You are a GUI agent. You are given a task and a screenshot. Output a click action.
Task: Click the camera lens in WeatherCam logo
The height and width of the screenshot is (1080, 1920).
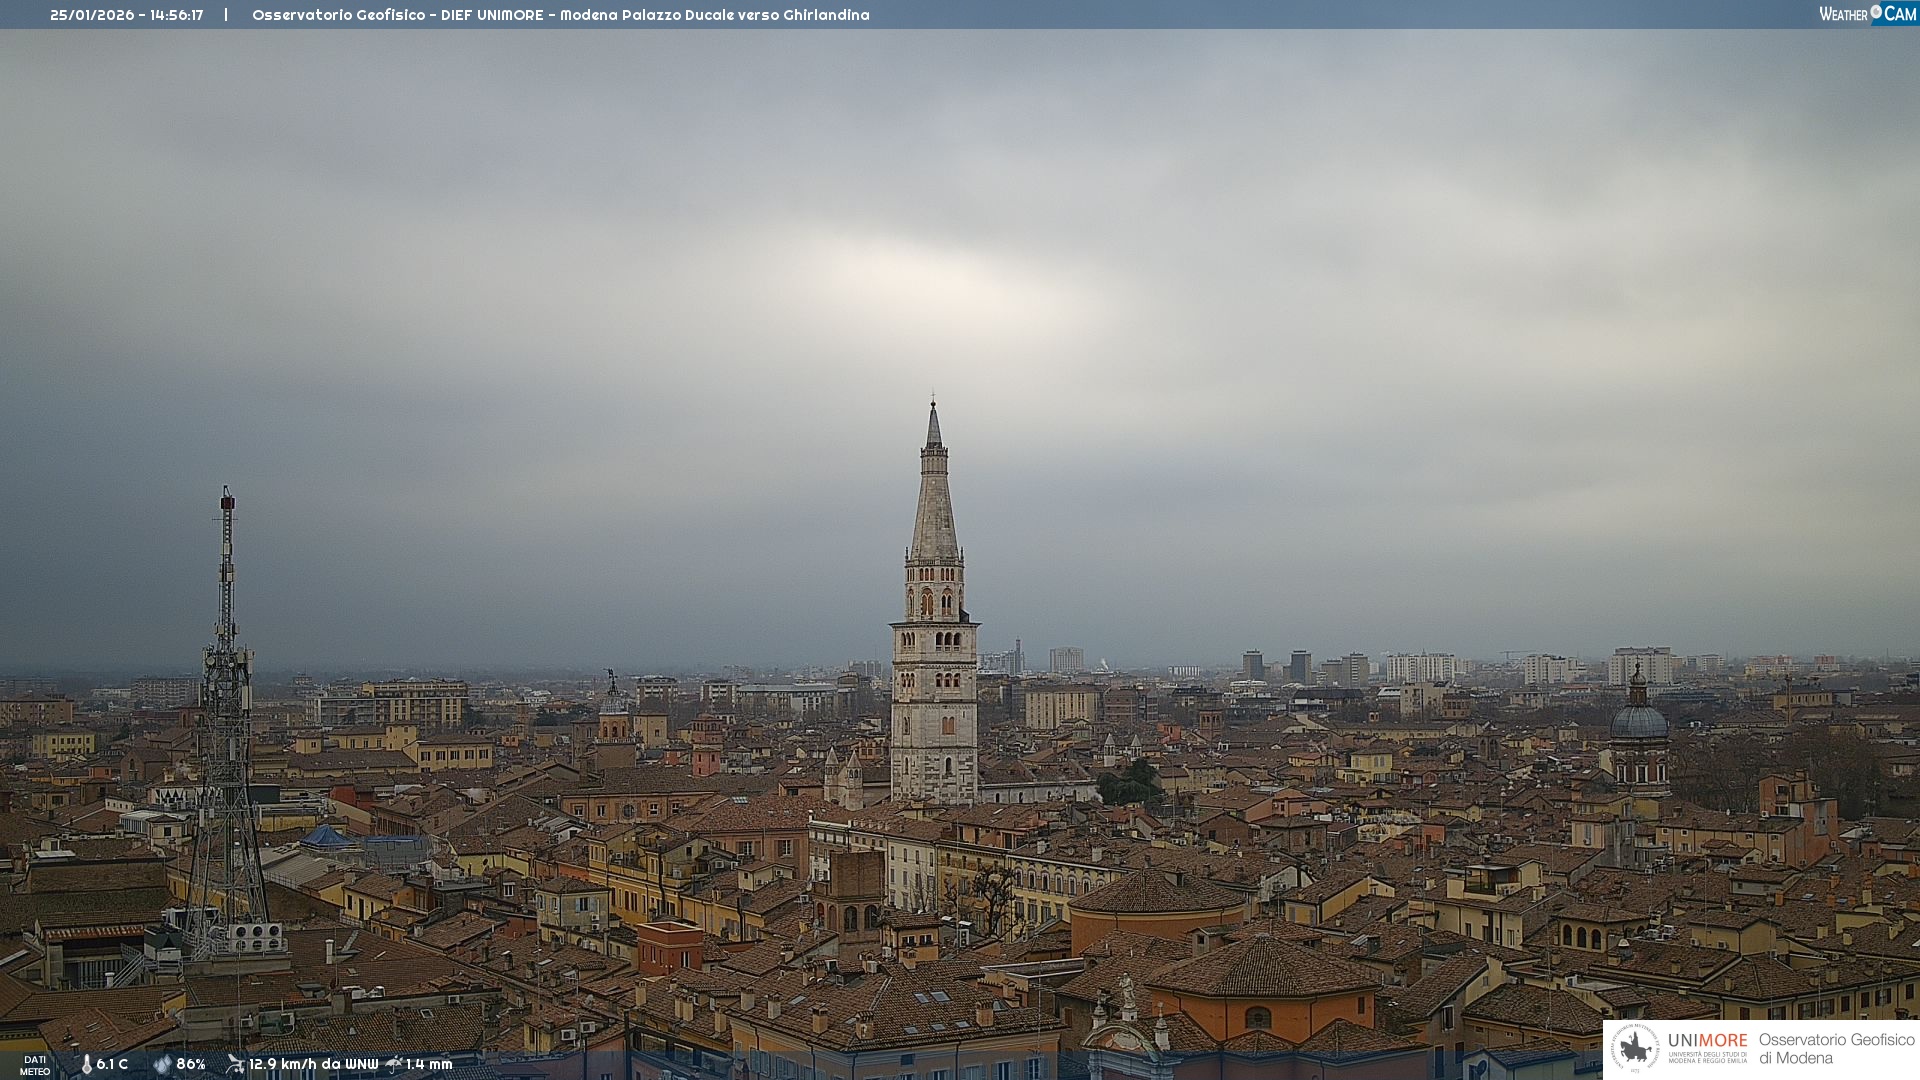pos(1876,11)
